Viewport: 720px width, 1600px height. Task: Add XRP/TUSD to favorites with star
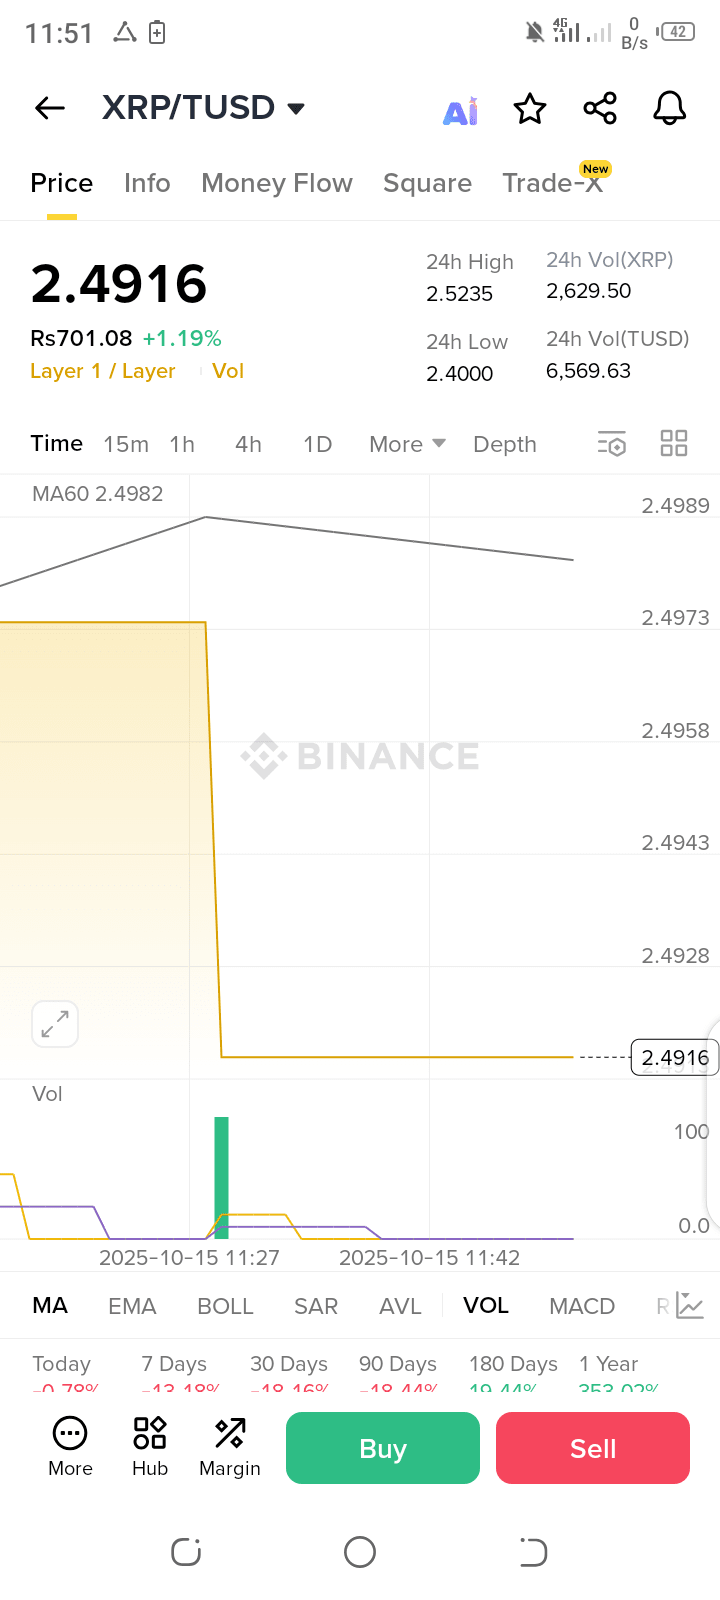tap(530, 108)
